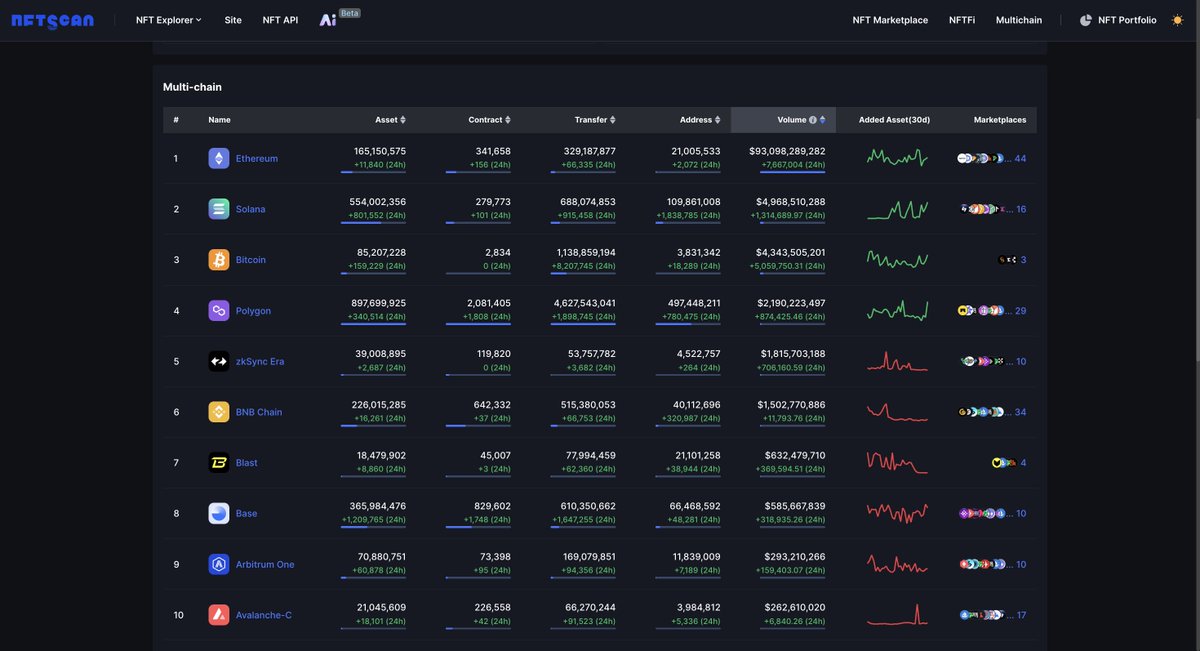Select the Avalanche-C logo icon
This screenshot has width=1200, height=651.
(219, 615)
